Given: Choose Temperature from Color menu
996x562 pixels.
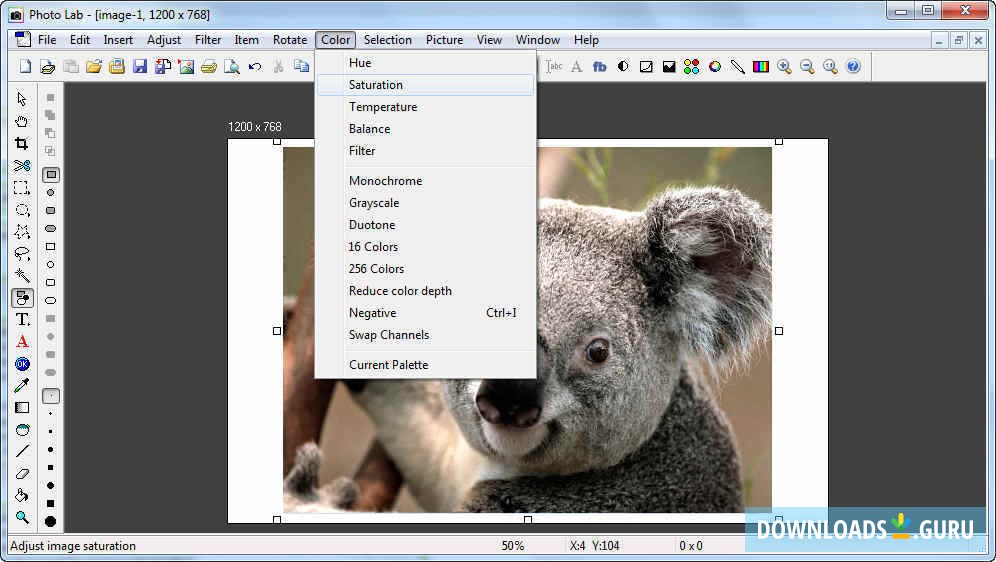Looking at the screenshot, I should point(426,107).
